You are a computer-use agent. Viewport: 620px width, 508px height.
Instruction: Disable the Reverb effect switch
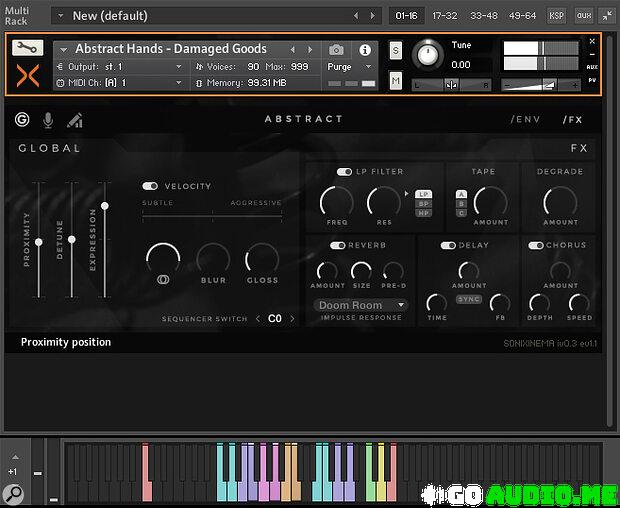(x=337, y=245)
